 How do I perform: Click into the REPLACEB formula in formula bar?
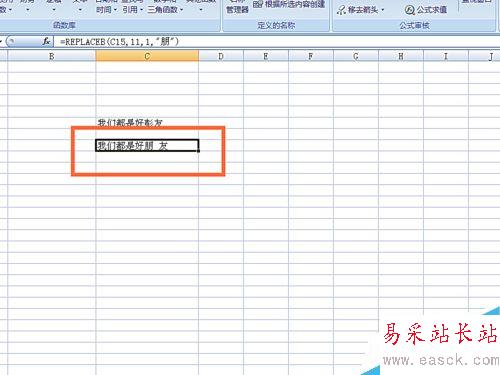click(119, 42)
